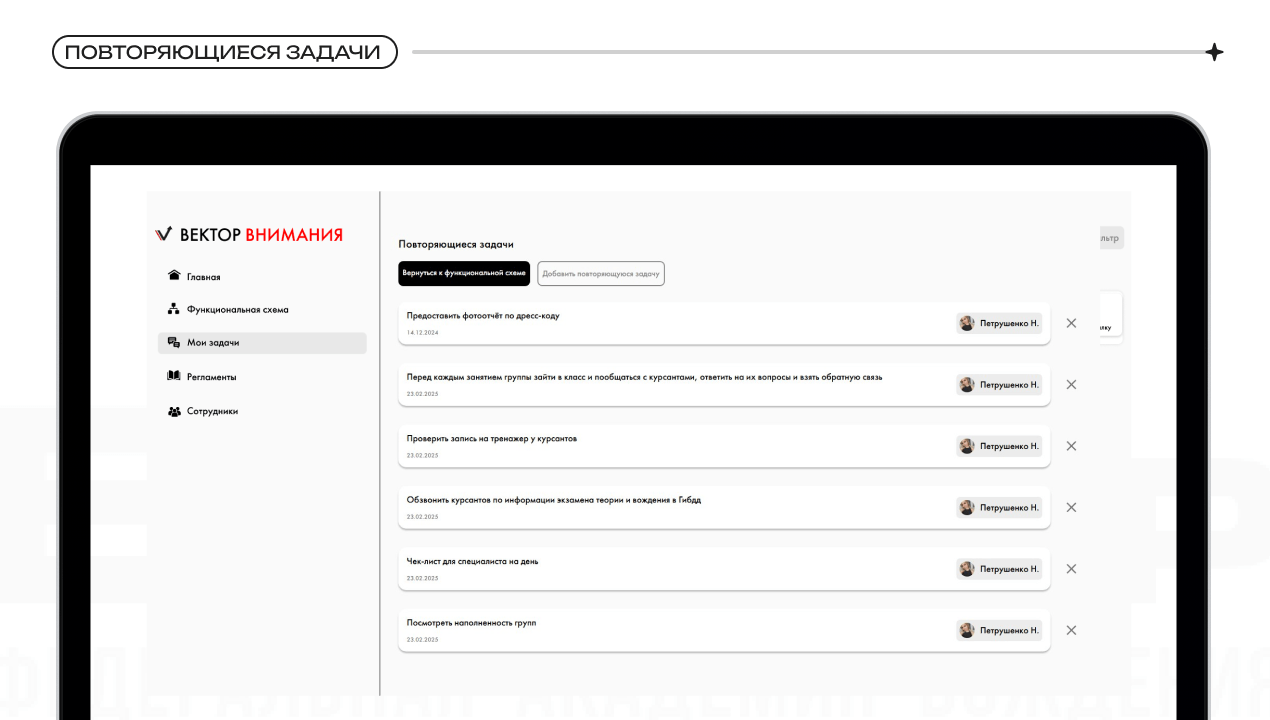Image resolution: width=1270 pixels, height=720 pixels.
Task: Click avatar photo in the дресс-коду task row
Action: click(x=967, y=323)
